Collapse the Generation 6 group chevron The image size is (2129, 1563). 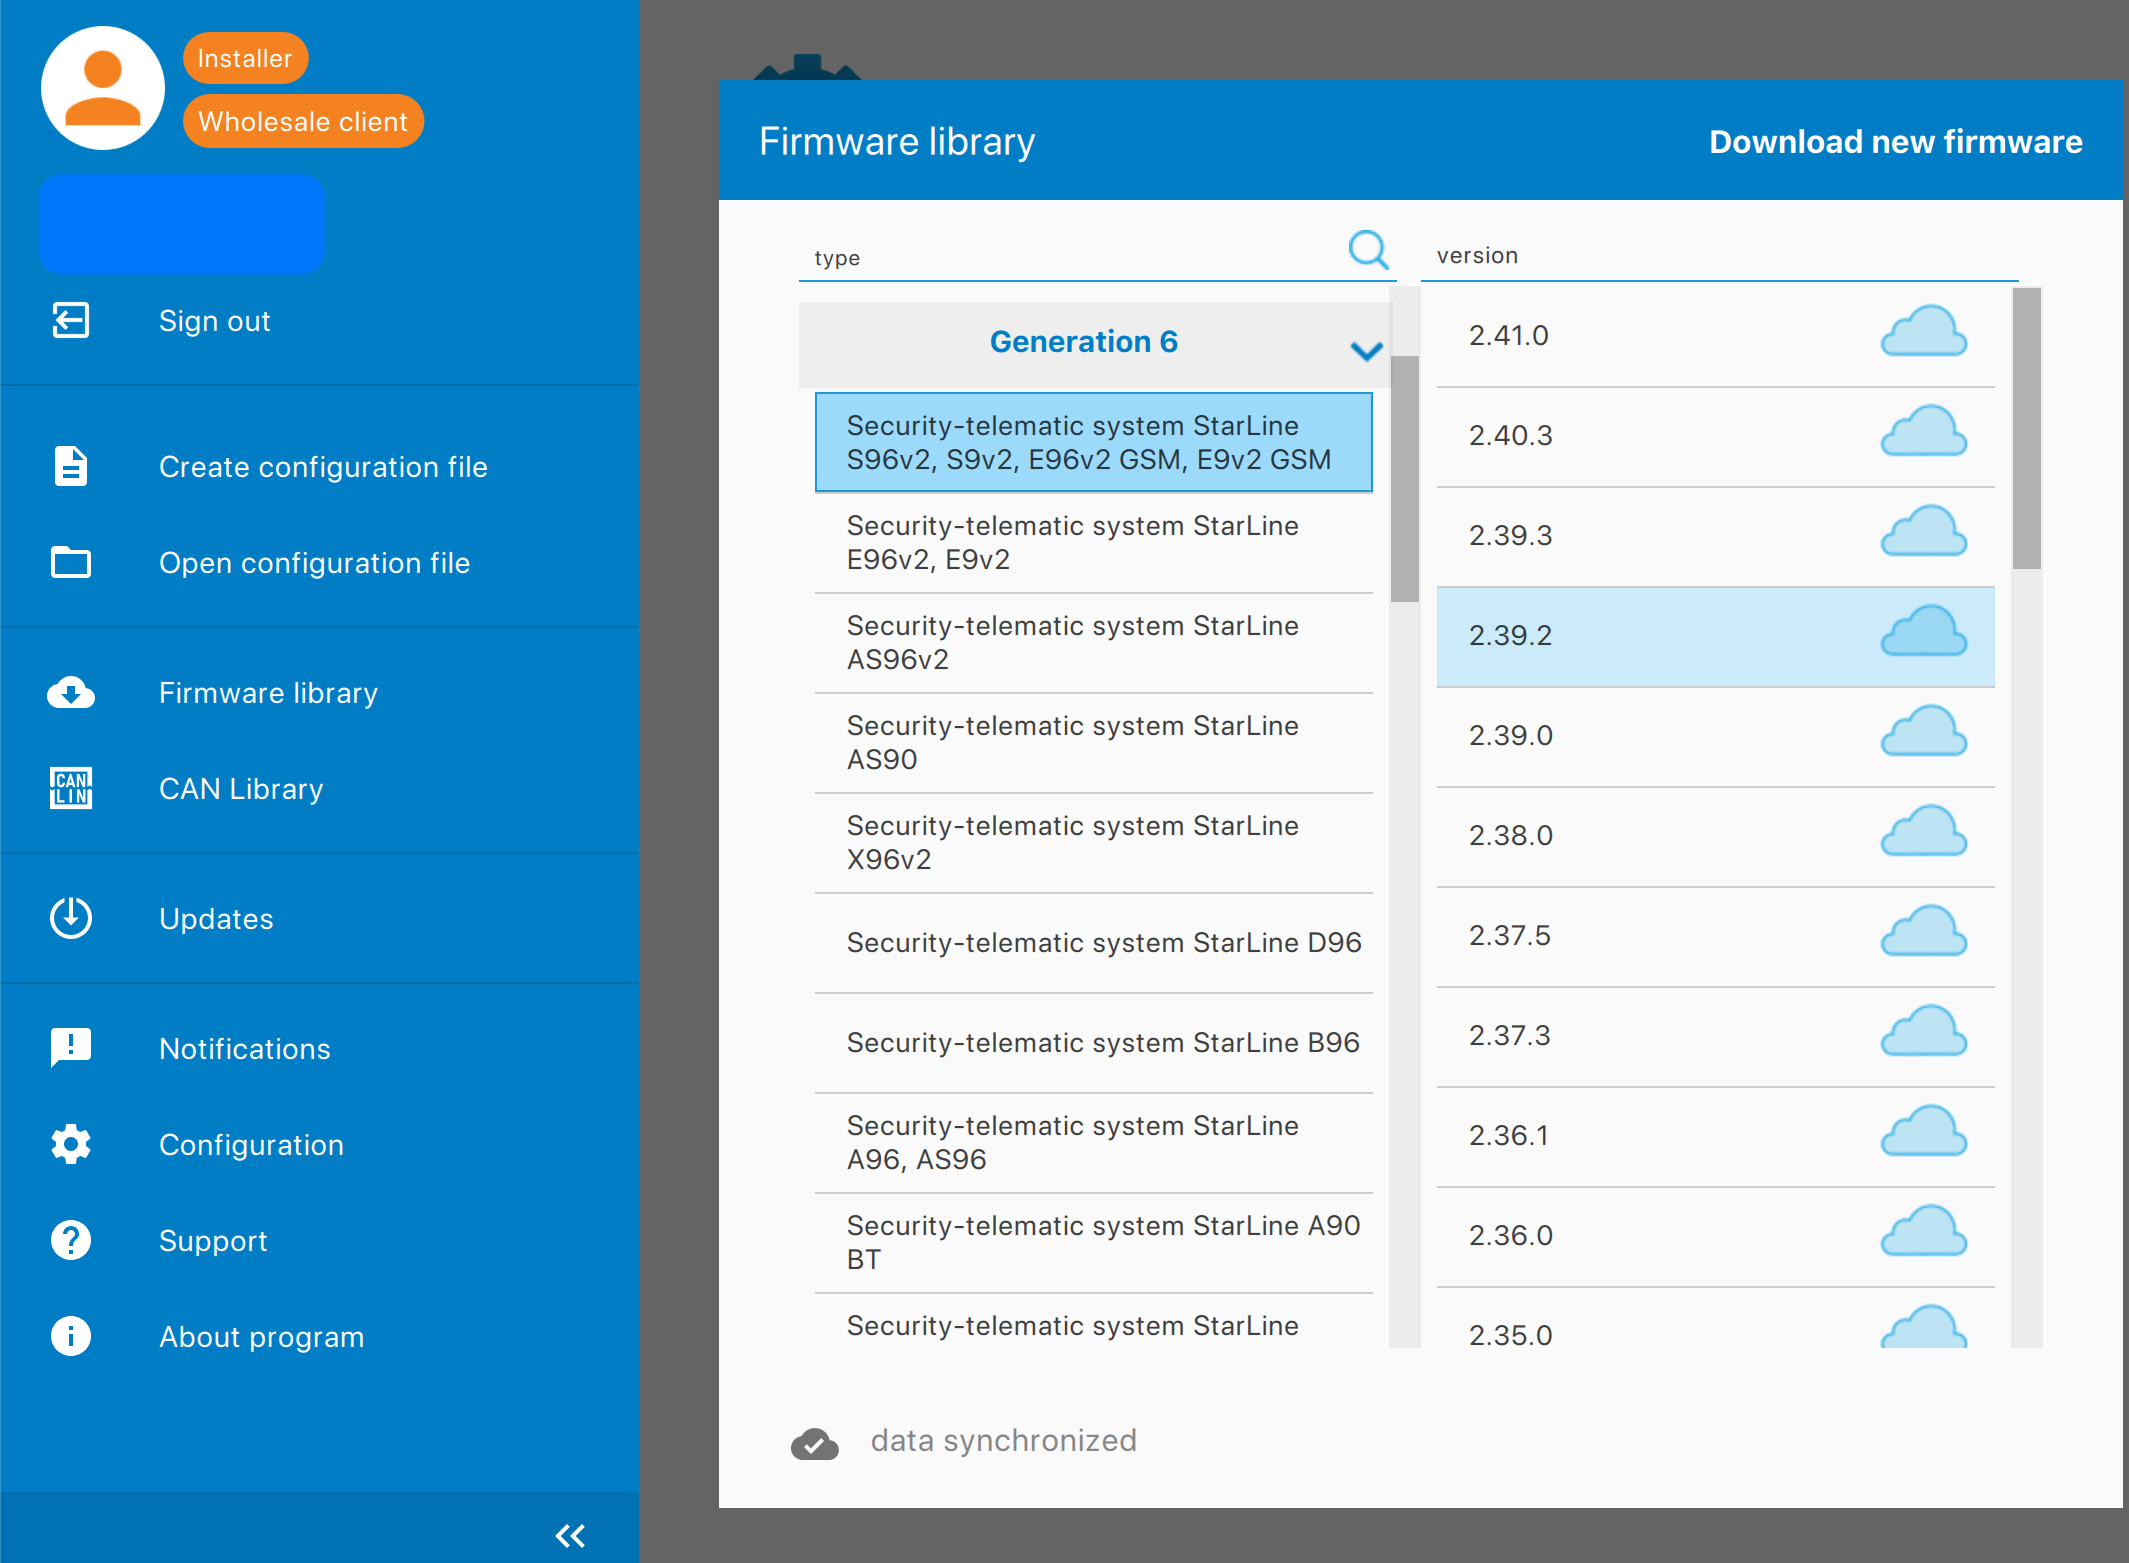point(1365,351)
